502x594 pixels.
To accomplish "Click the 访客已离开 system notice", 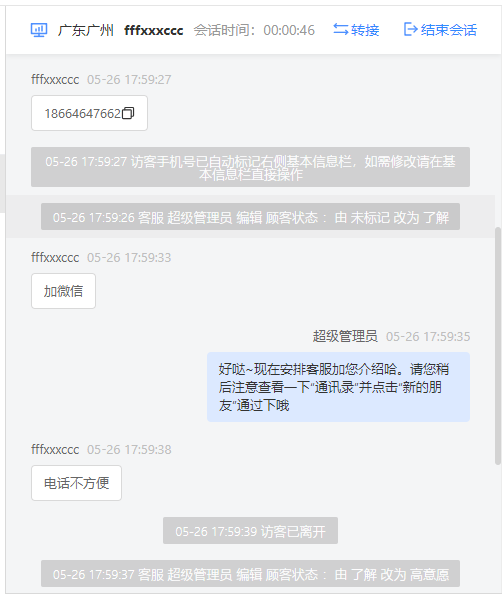I will [250, 531].
